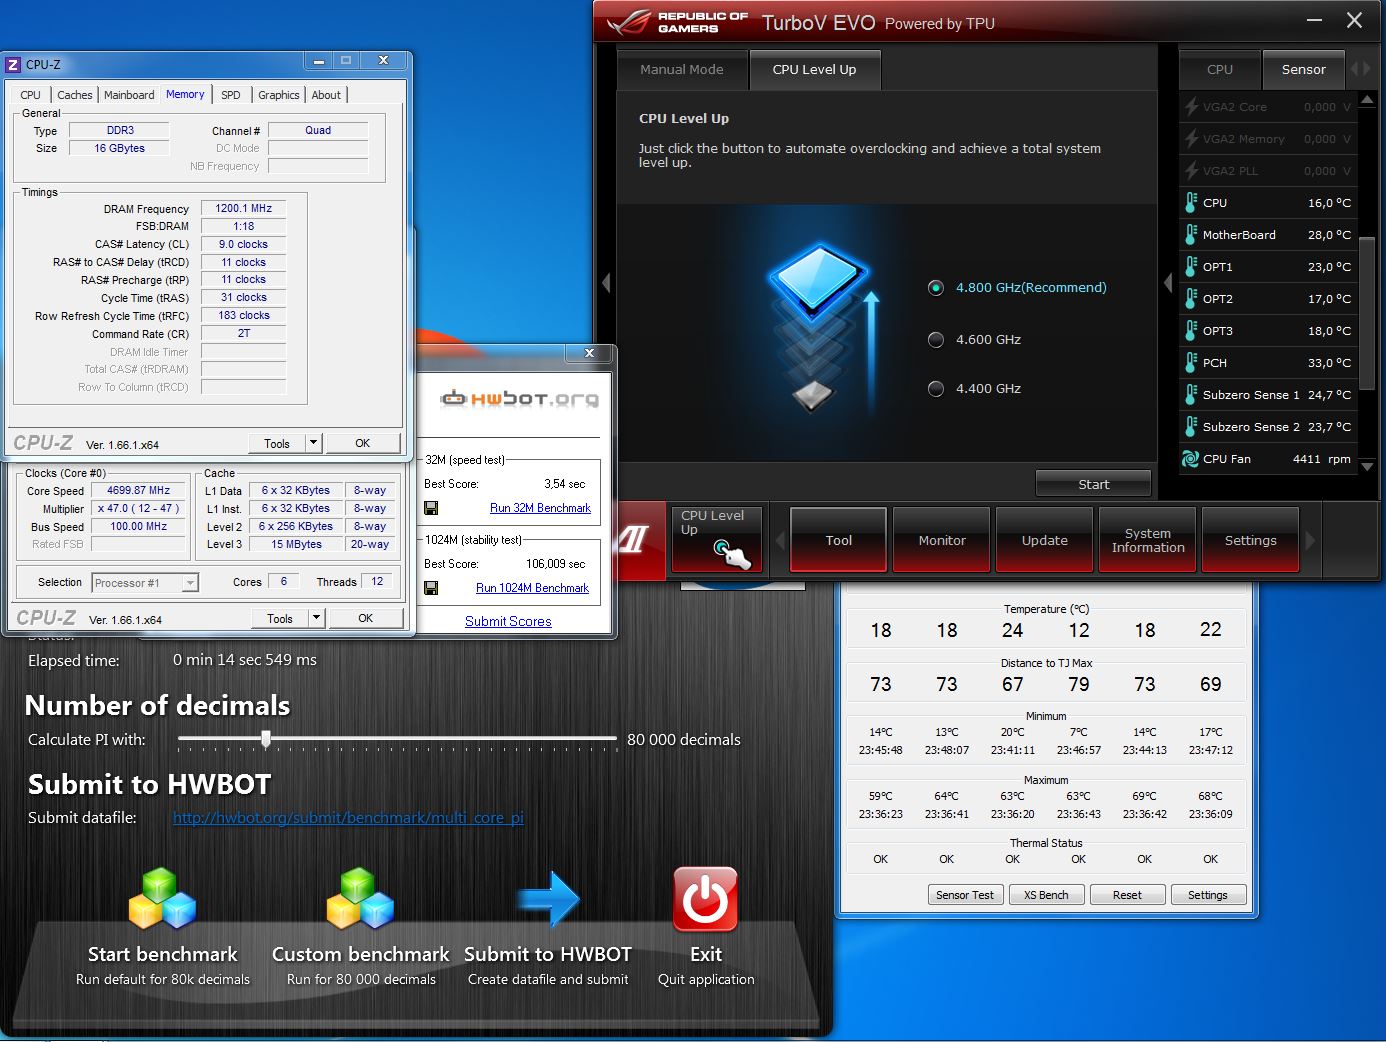Click the CPU Level Up pointer icon
Screen dimensions: 1386x1042
(x=732, y=553)
